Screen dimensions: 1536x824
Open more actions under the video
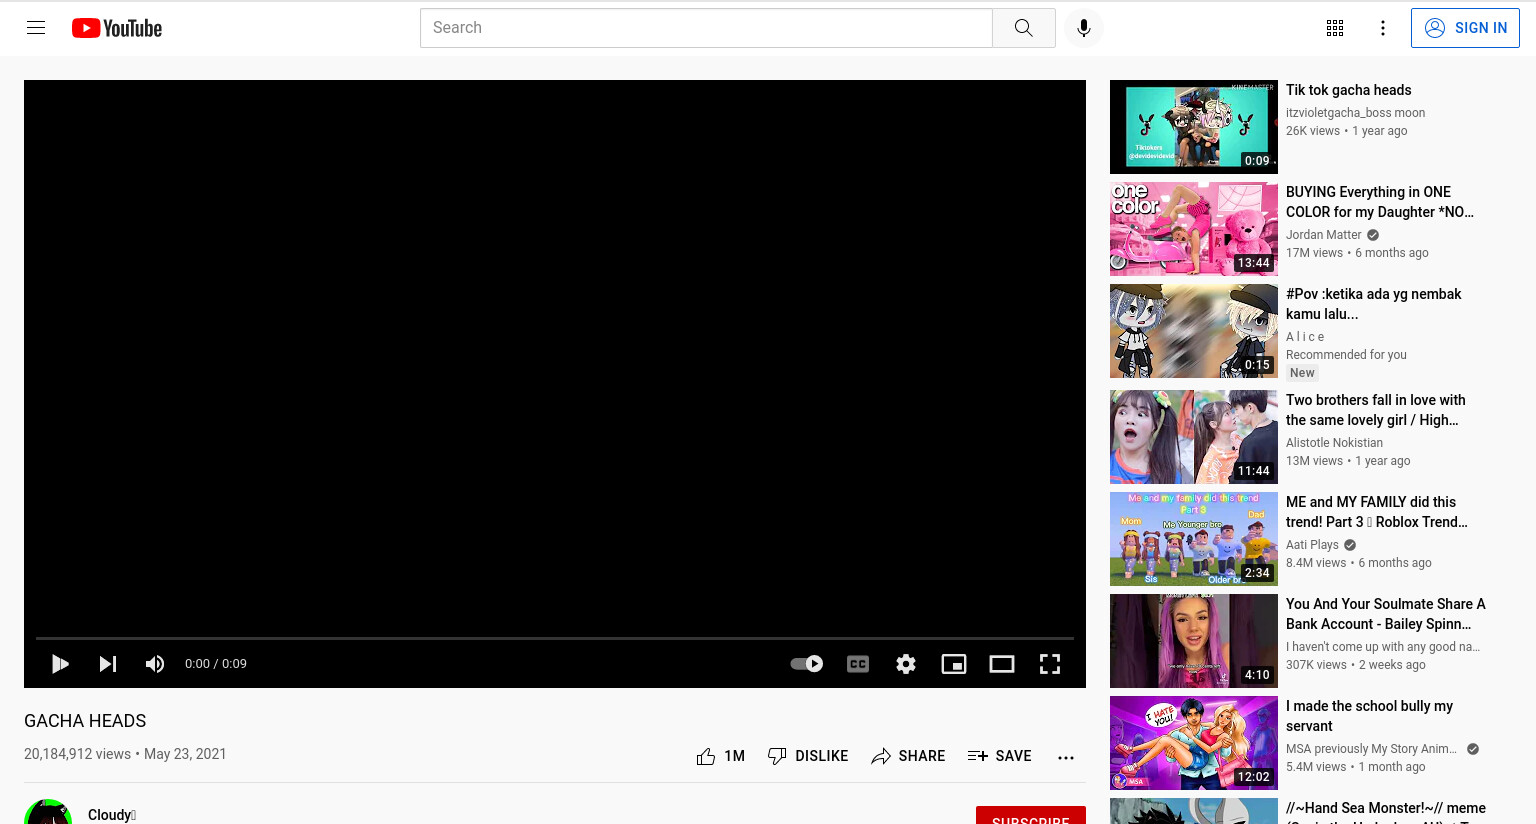(x=1066, y=757)
